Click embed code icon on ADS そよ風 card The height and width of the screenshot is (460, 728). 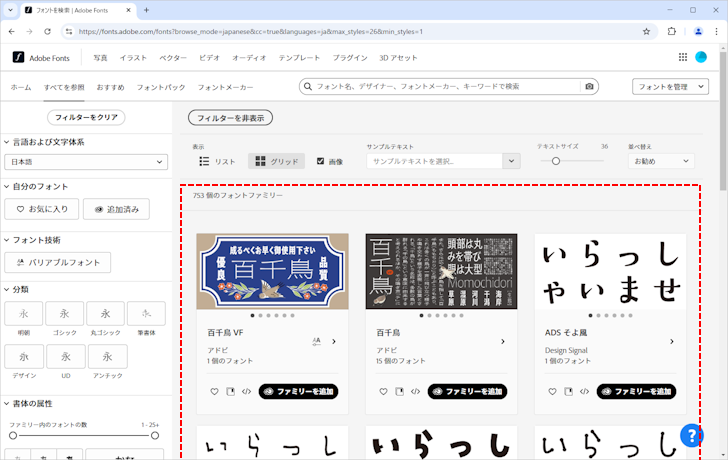pyautogui.click(x=584, y=391)
